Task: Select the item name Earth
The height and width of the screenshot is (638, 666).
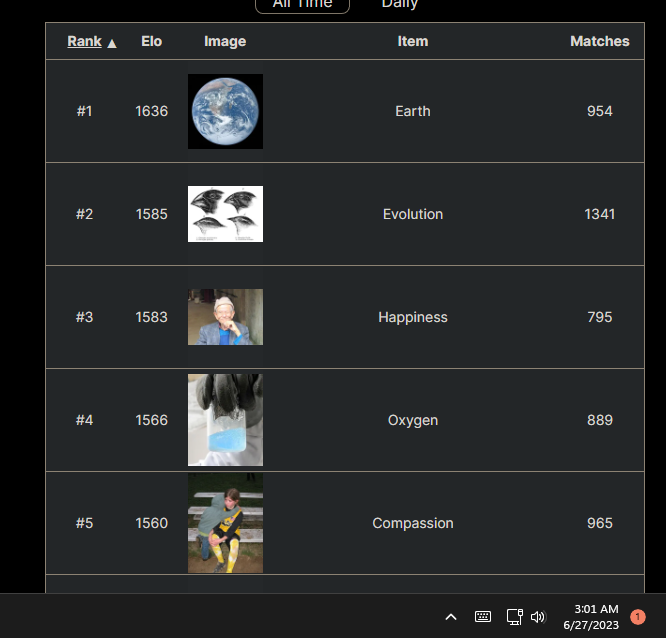Action: pos(412,111)
